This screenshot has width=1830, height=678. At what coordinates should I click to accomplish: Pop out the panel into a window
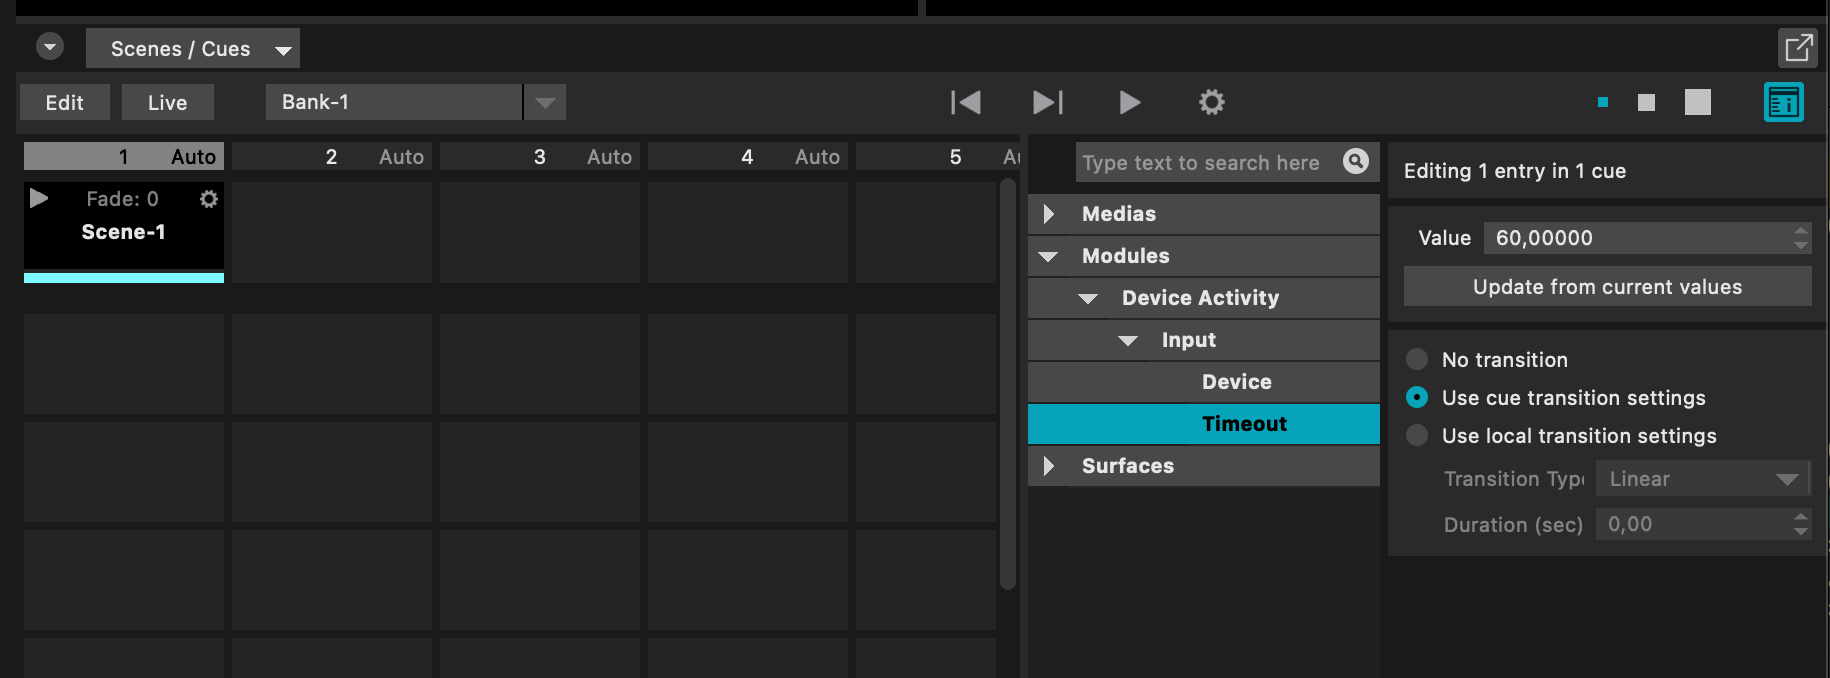[1798, 47]
